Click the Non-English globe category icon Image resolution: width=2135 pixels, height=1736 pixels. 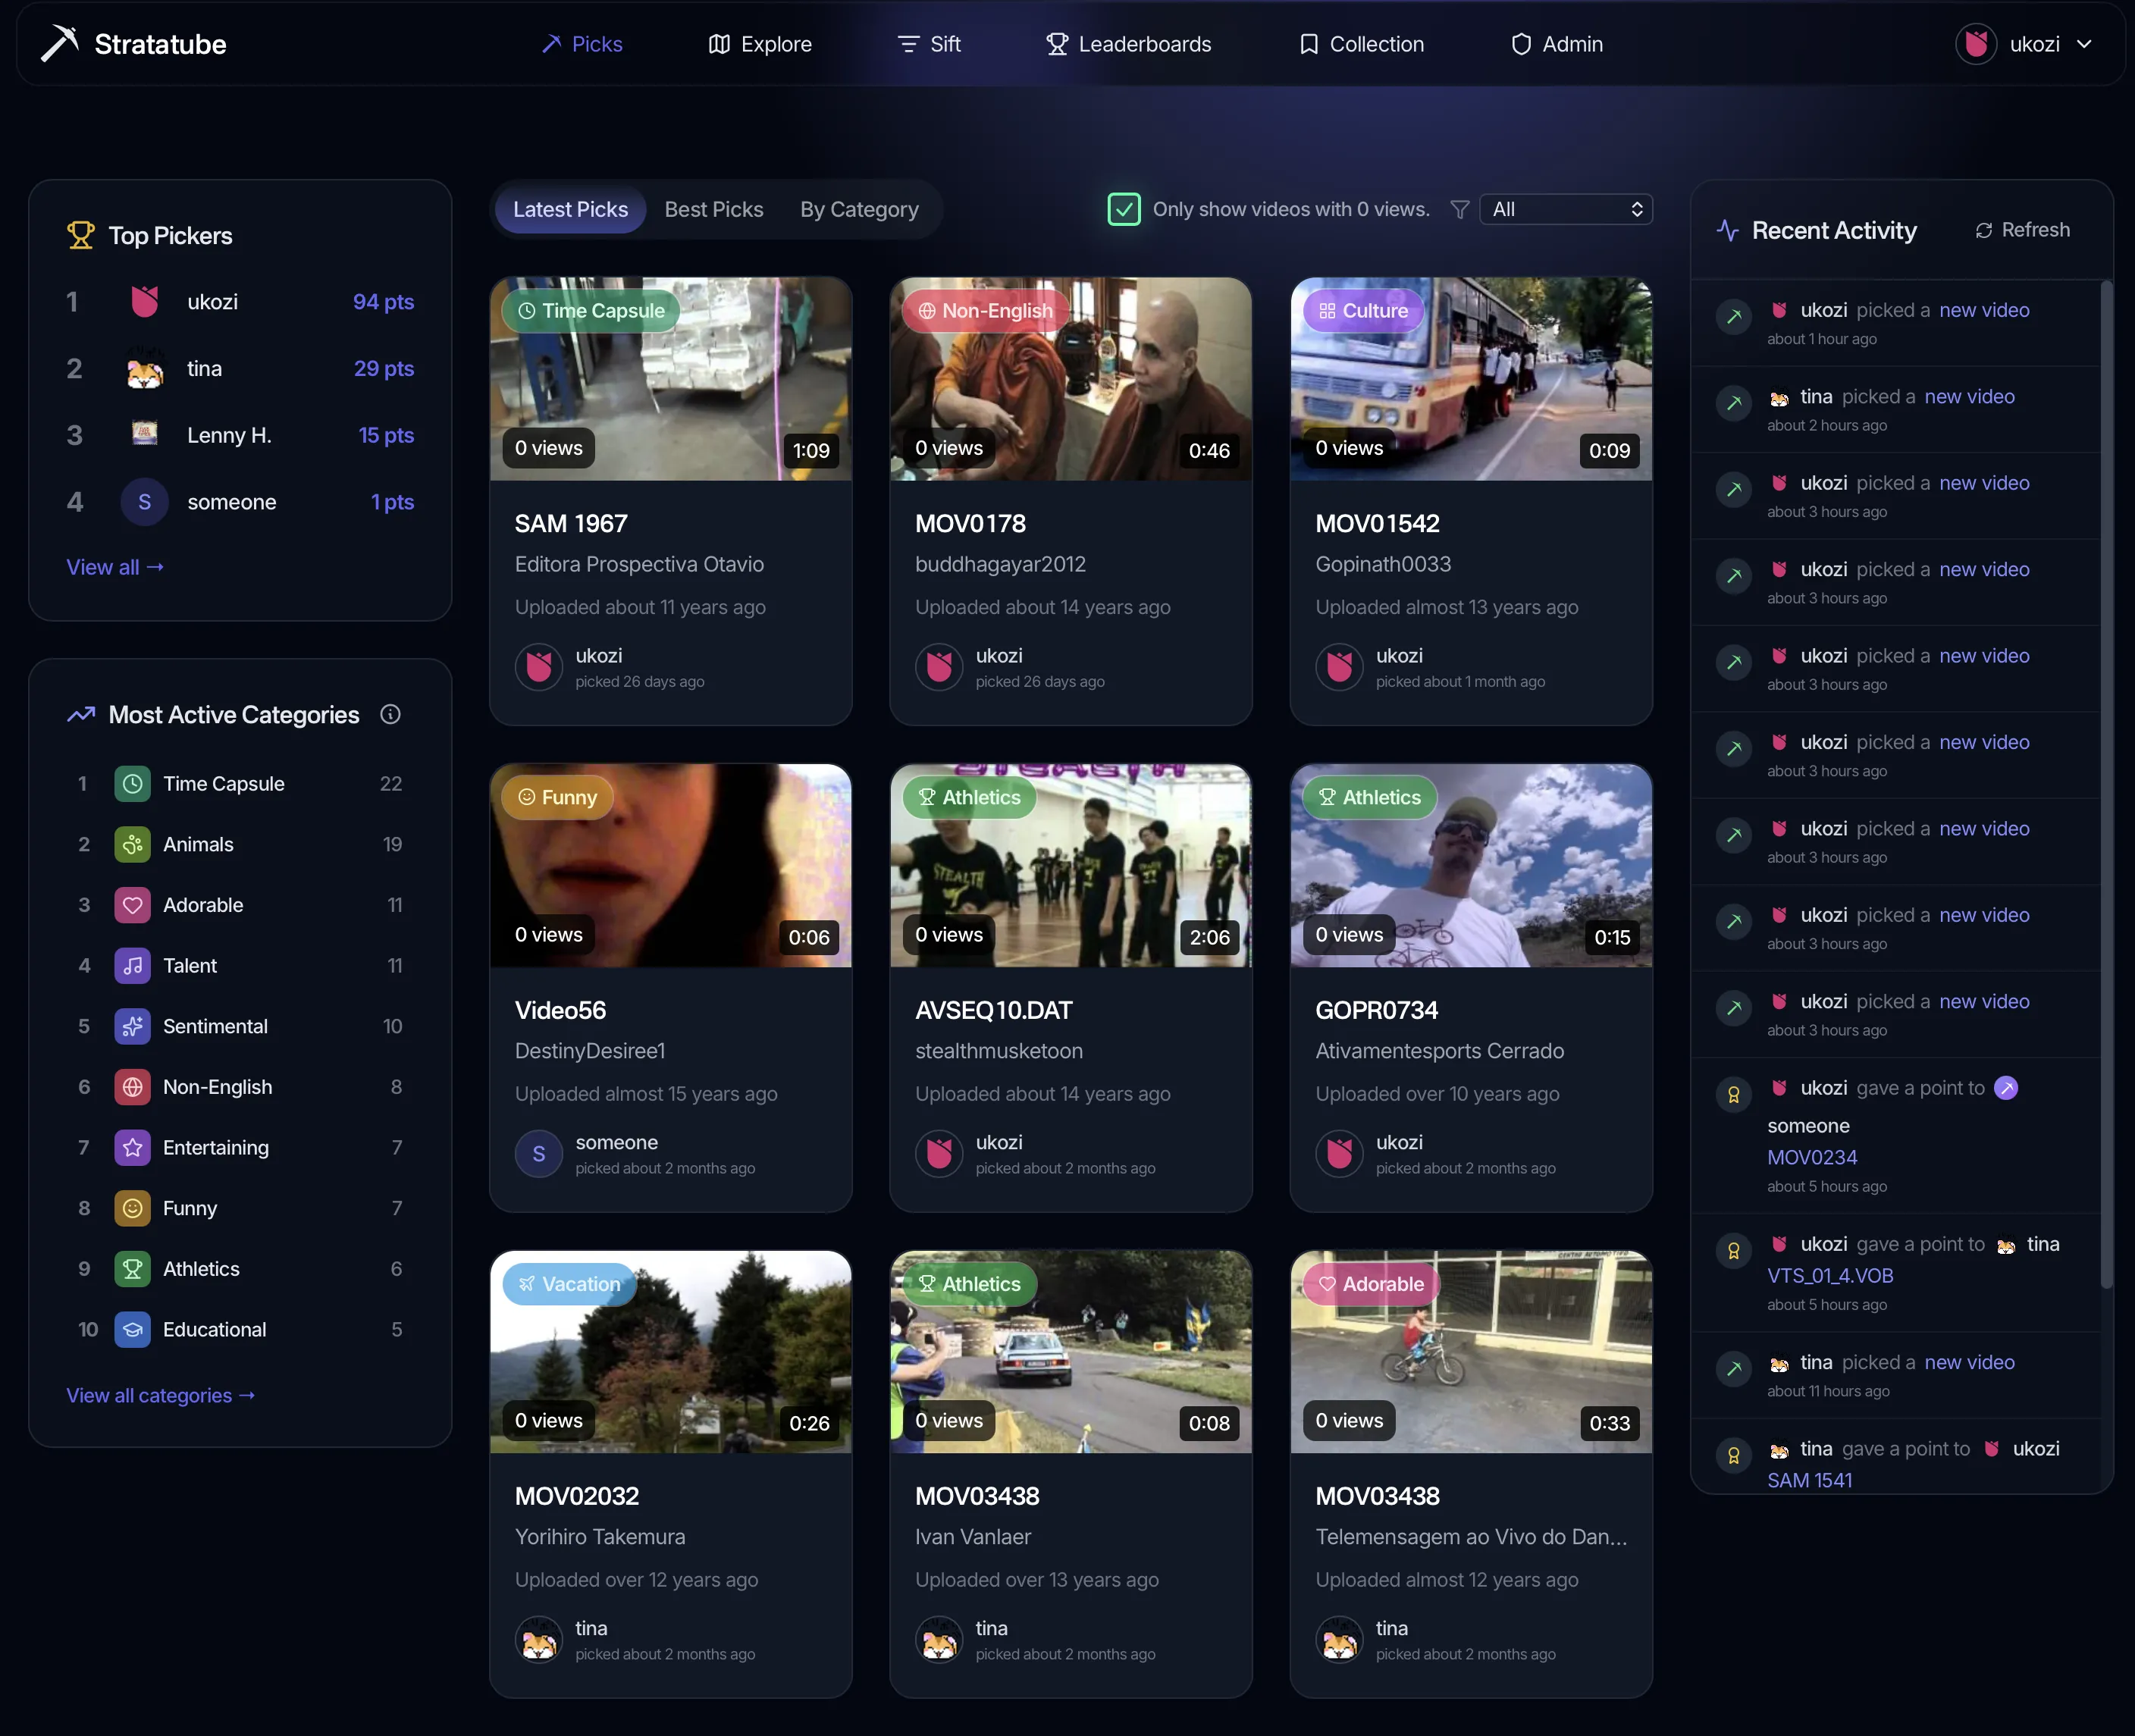pyautogui.click(x=132, y=1087)
